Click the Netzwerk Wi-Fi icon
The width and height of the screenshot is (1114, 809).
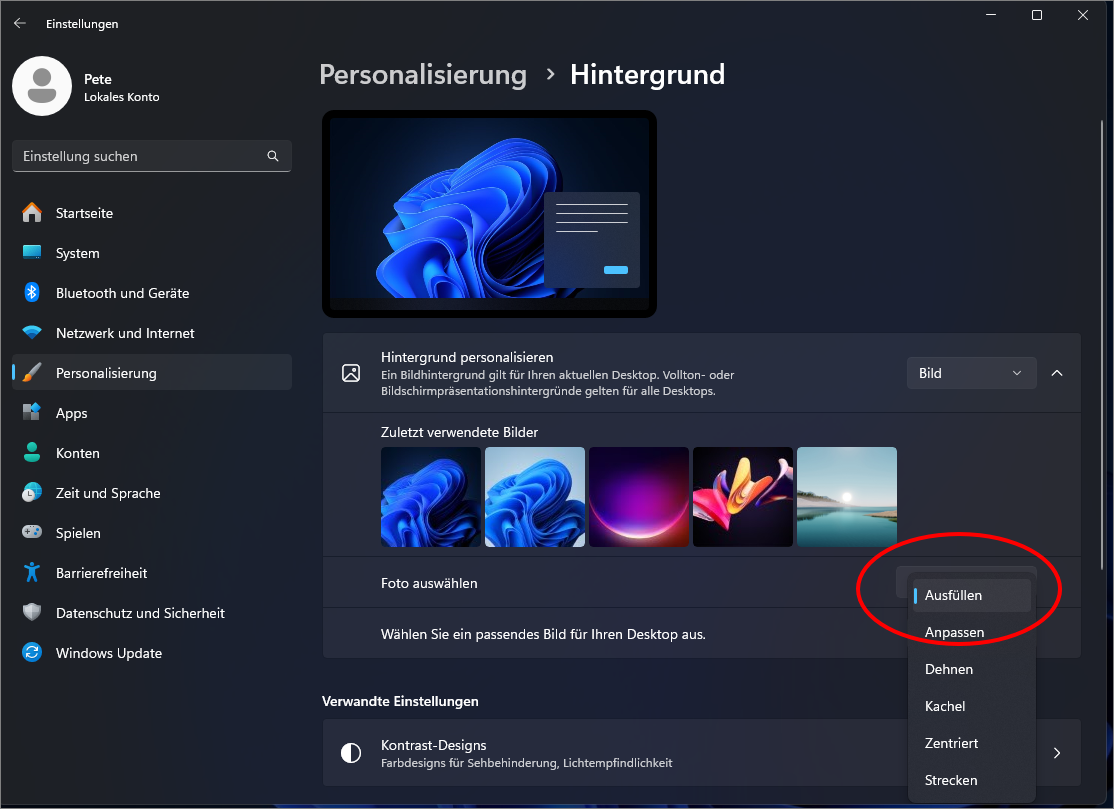pos(32,332)
